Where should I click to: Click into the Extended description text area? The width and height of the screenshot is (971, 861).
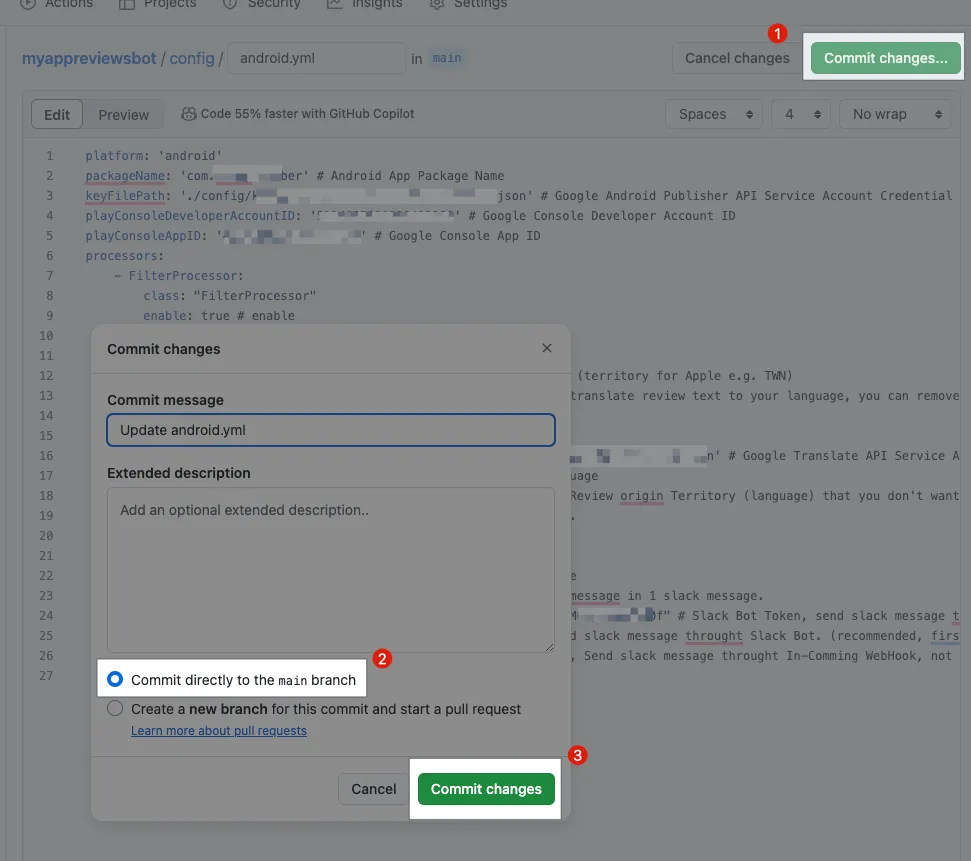point(331,570)
